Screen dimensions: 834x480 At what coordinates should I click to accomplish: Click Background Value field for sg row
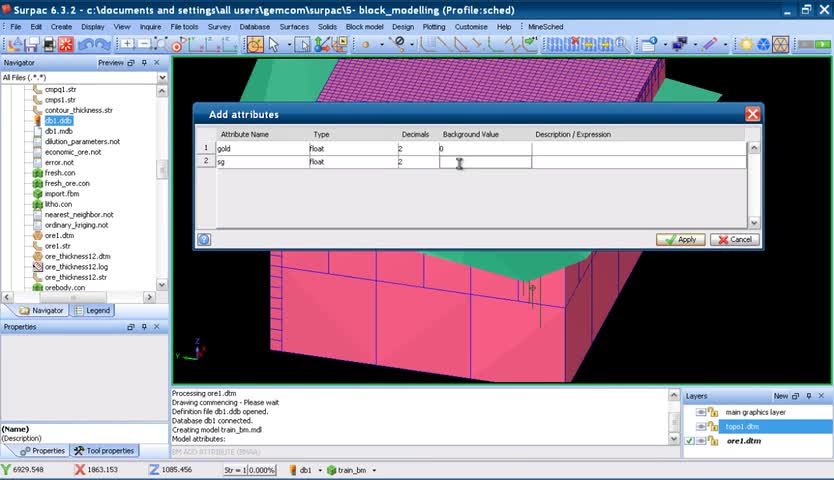coord(485,162)
